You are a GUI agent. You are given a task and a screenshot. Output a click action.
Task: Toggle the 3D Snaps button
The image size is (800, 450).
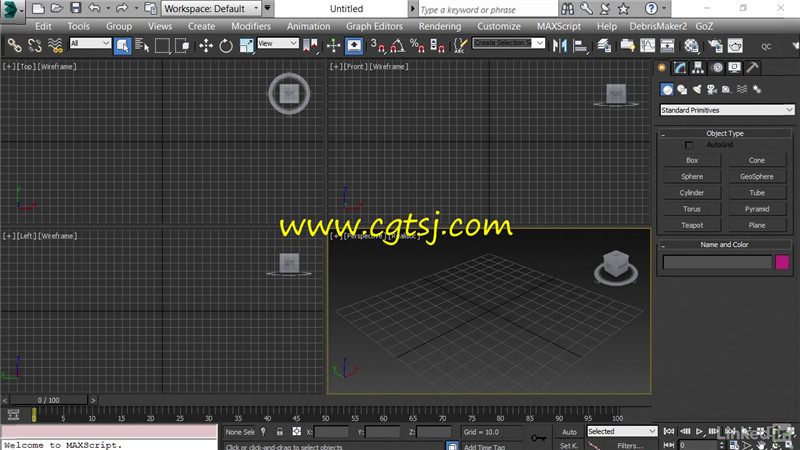(378, 46)
